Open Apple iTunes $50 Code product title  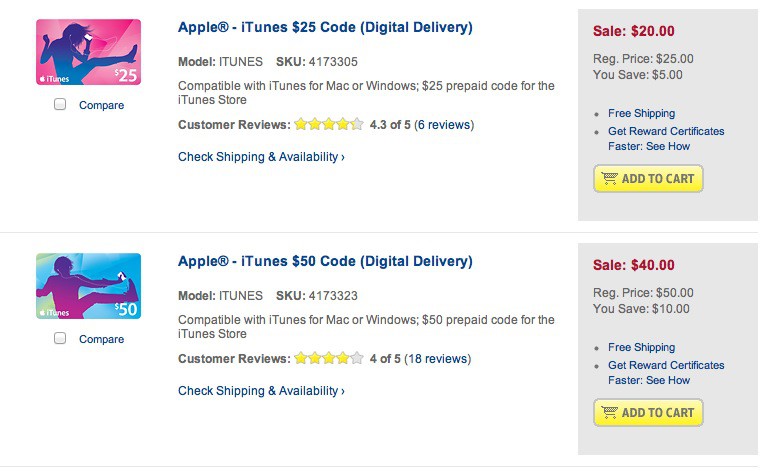pos(325,261)
